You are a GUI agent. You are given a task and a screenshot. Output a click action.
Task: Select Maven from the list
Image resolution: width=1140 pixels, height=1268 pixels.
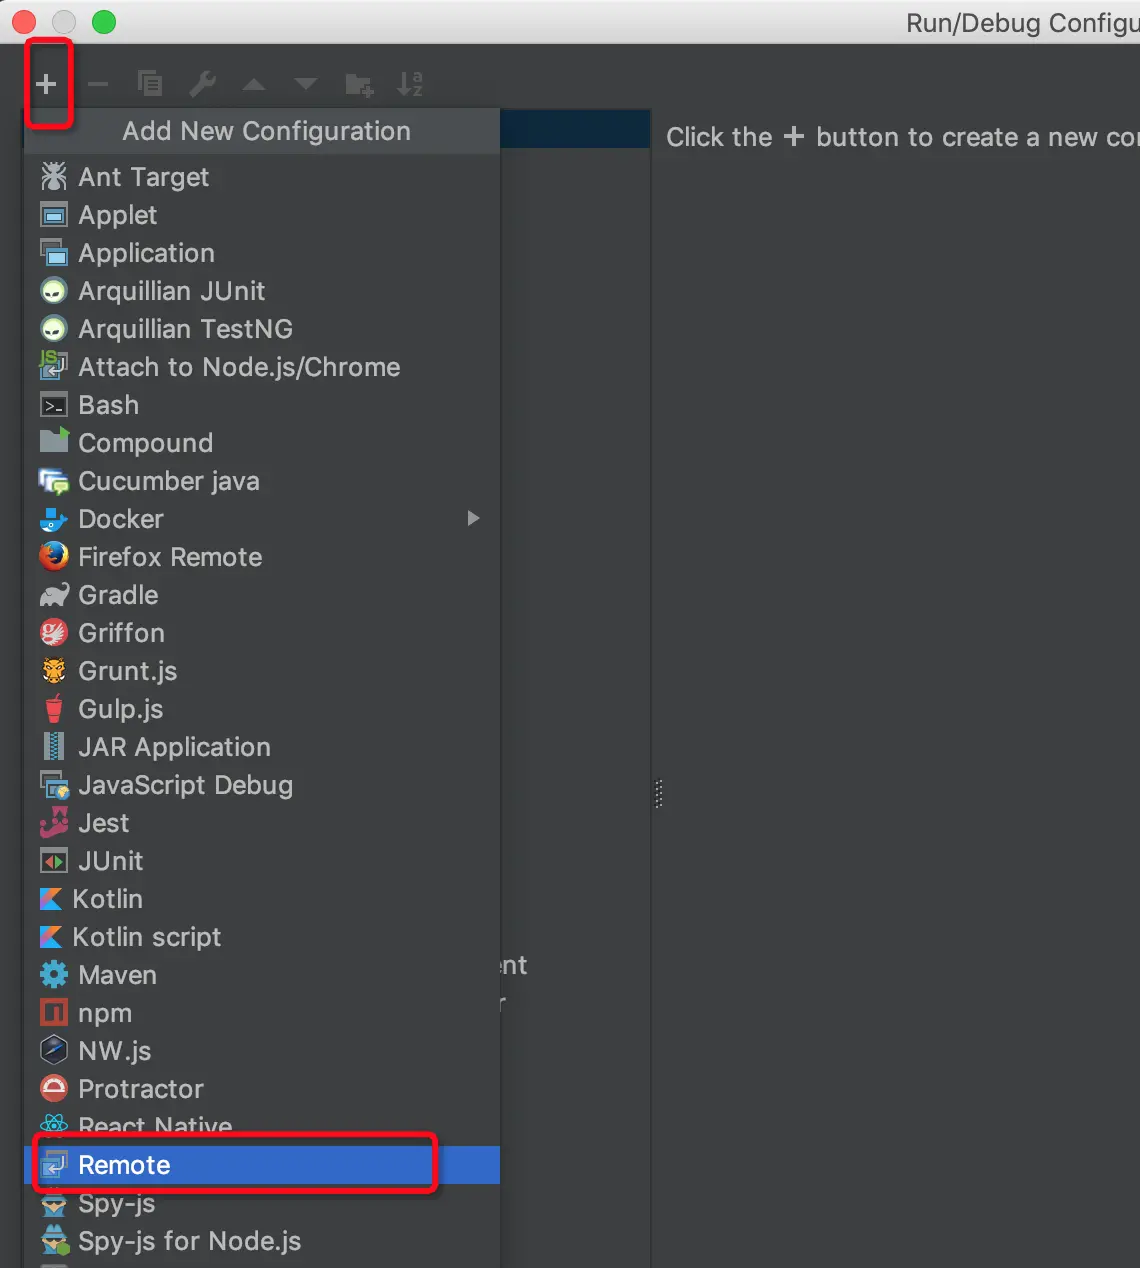tap(262, 975)
